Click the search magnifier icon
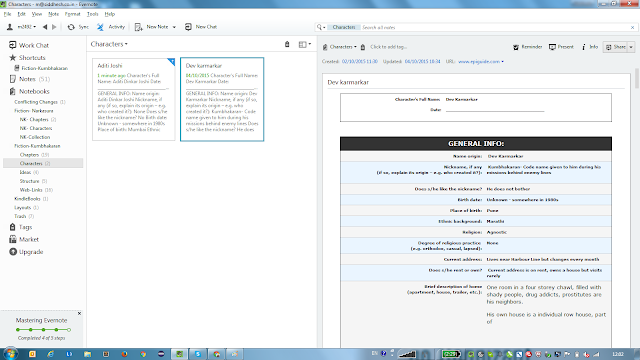The height and width of the screenshot is (360, 640). click(x=319, y=27)
